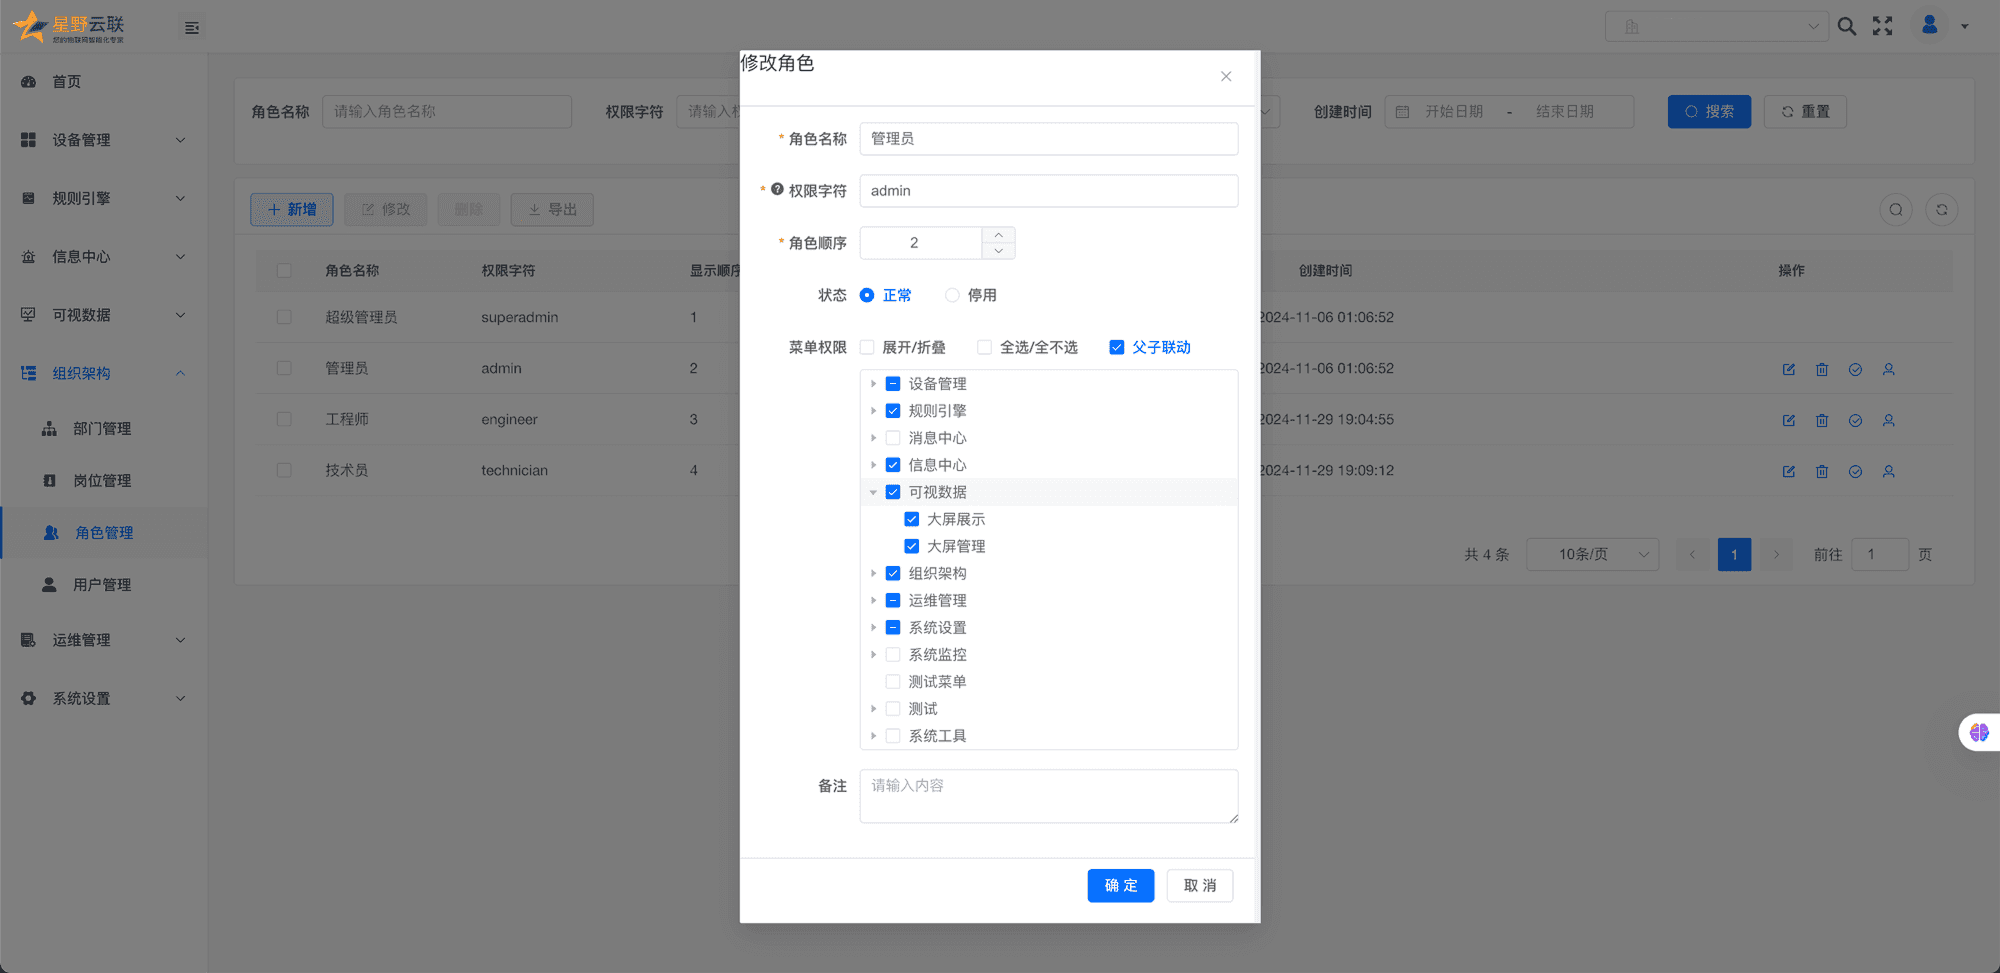This screenshot has height=973, width=2000.
Task: Select the 停用 status radio button
Action: [x=952, y=295]
